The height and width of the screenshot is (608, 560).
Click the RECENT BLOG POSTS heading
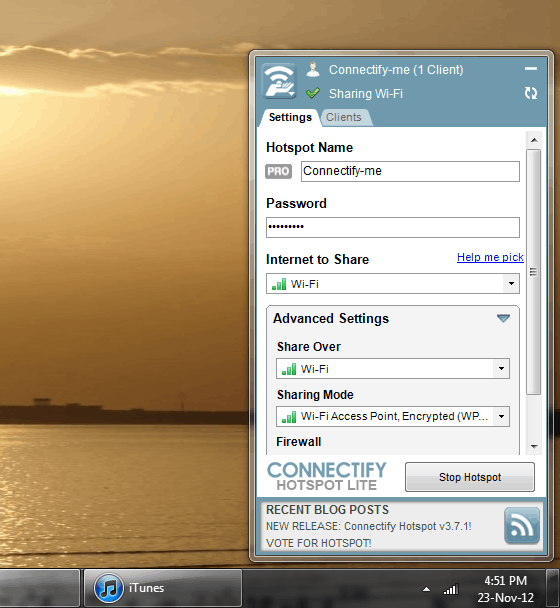pos(327,510)
